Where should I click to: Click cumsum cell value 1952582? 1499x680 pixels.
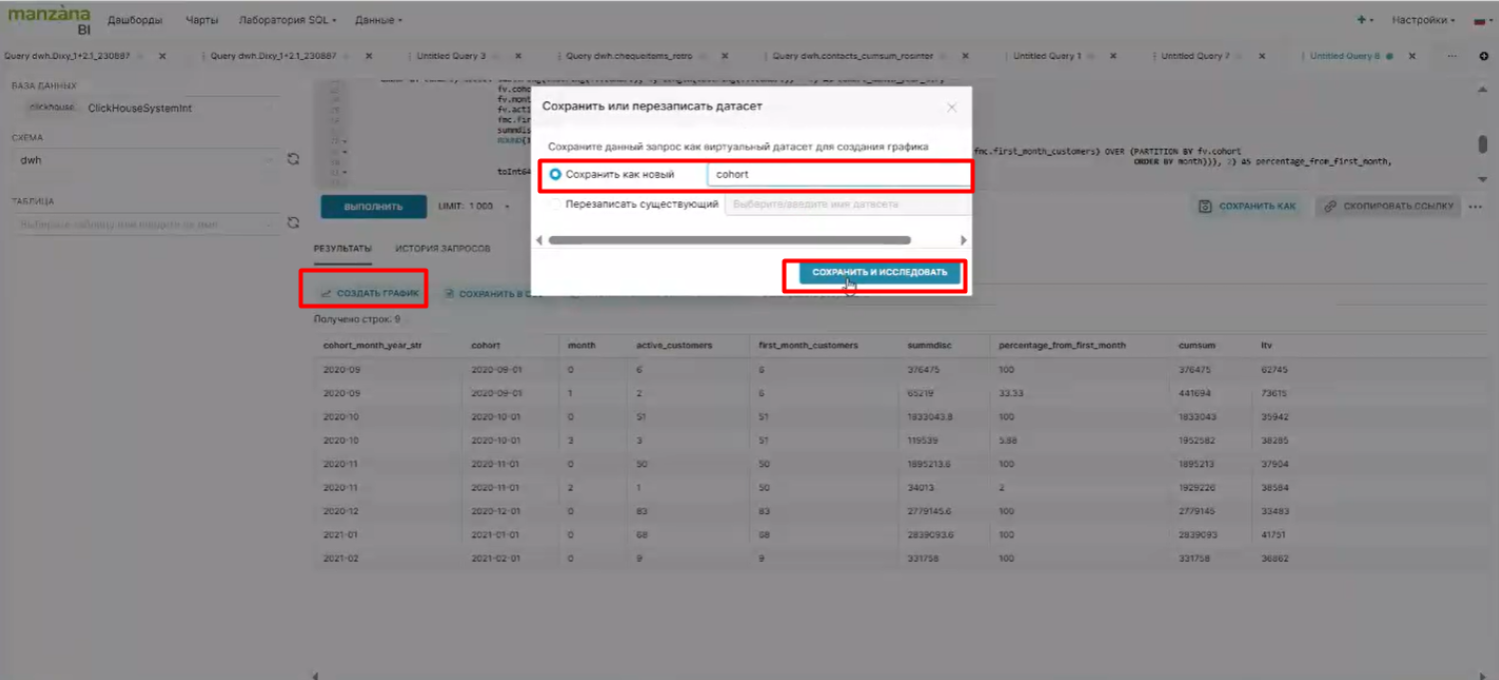pyautogui.click(x=1196, y=440)
